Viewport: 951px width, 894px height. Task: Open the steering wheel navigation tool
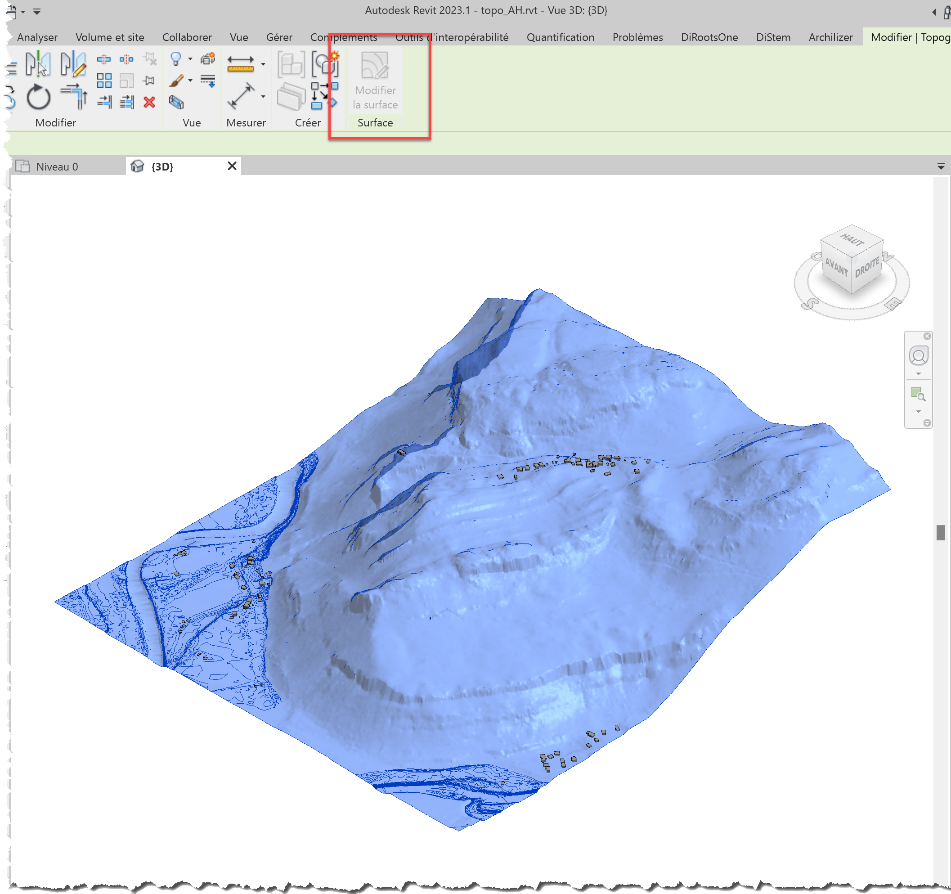click(x=918, y=356)
